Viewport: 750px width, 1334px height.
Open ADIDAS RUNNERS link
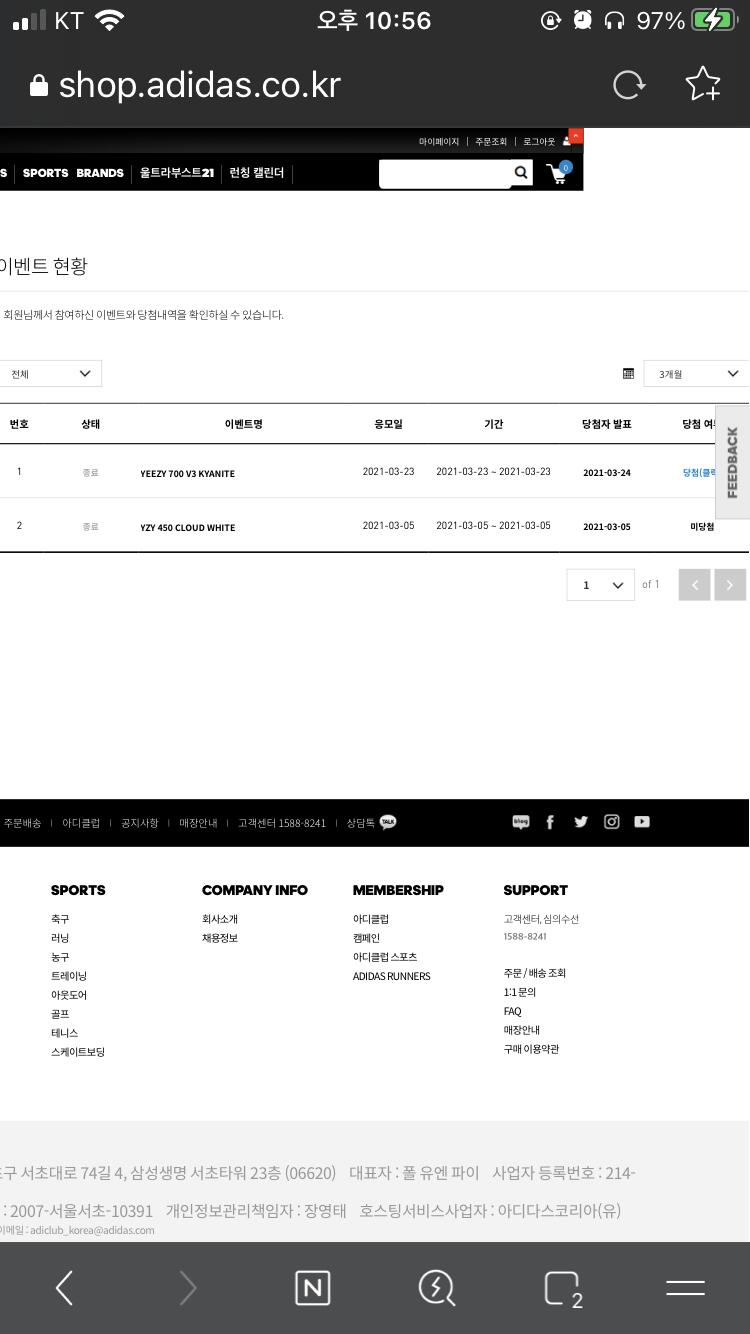point(392,976)
